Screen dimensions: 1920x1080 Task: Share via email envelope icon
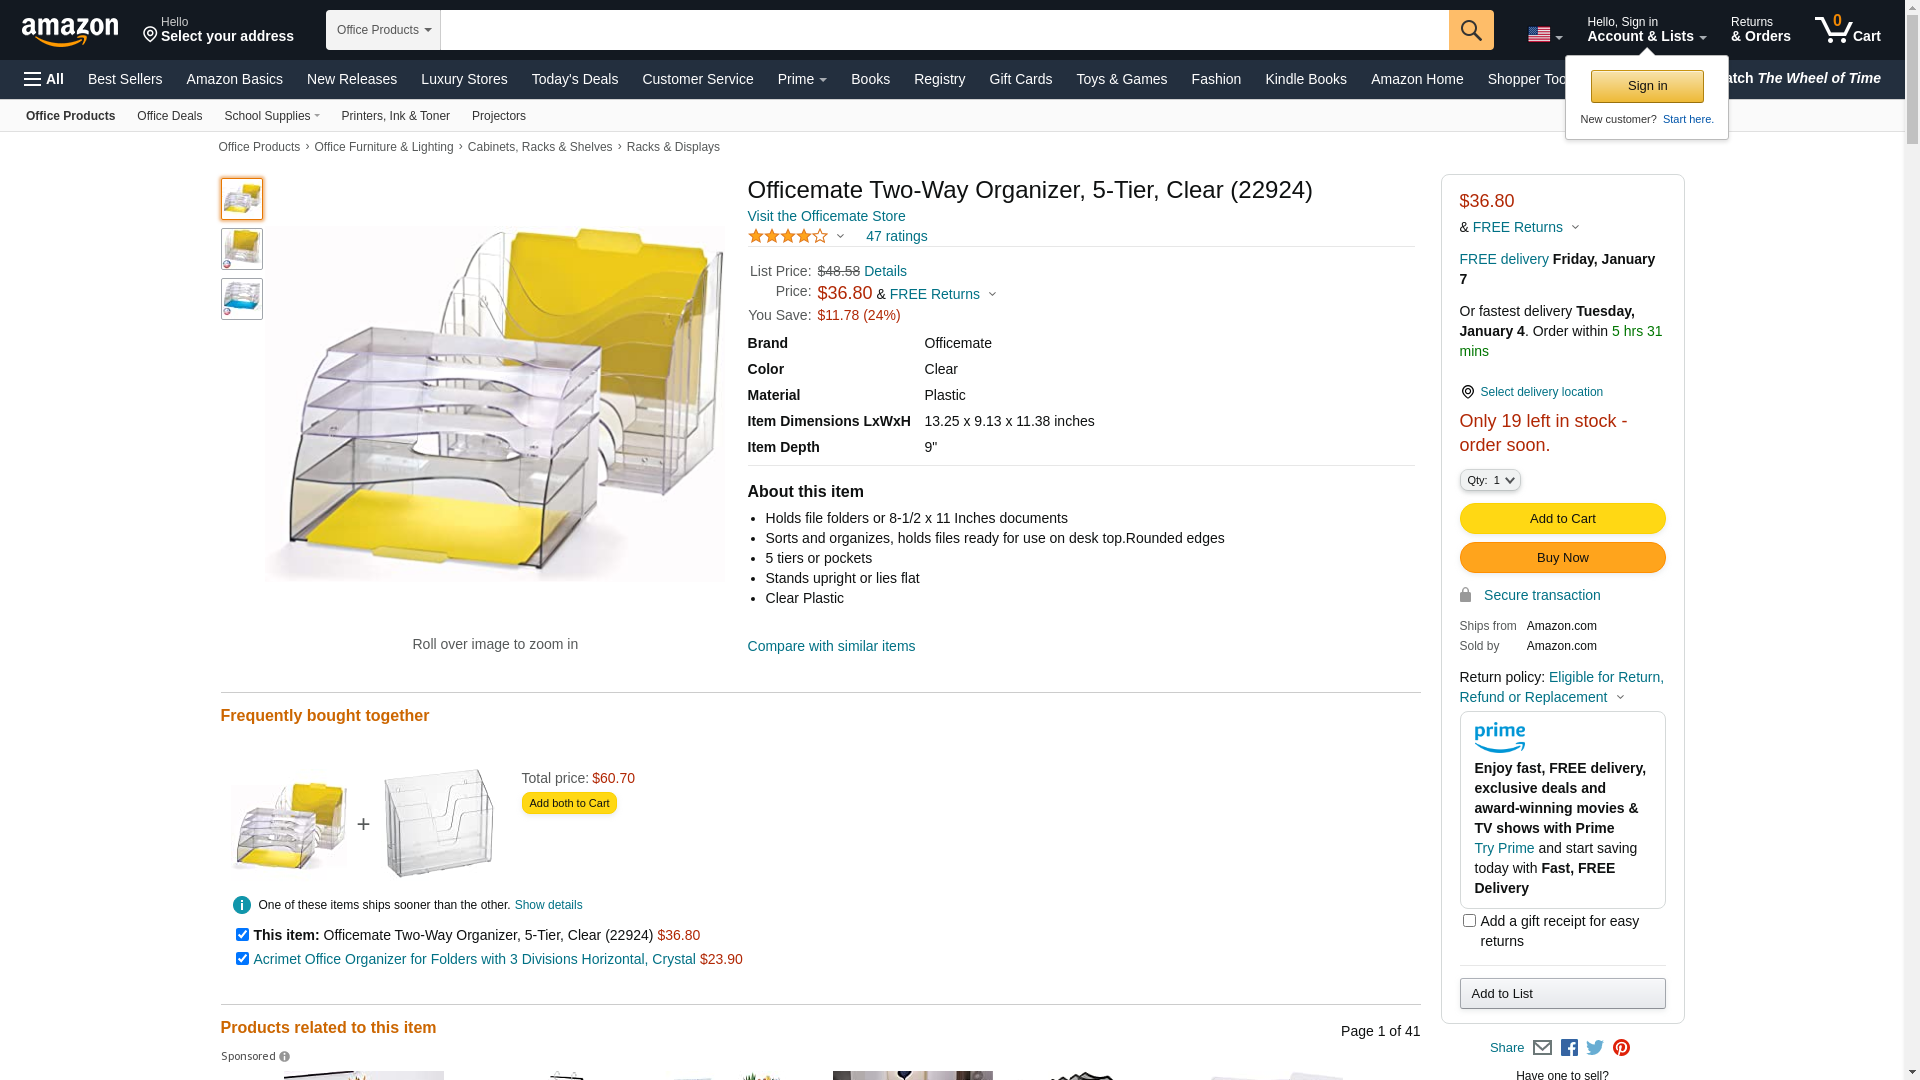pyautogui.click(x=1542, y=1048)
